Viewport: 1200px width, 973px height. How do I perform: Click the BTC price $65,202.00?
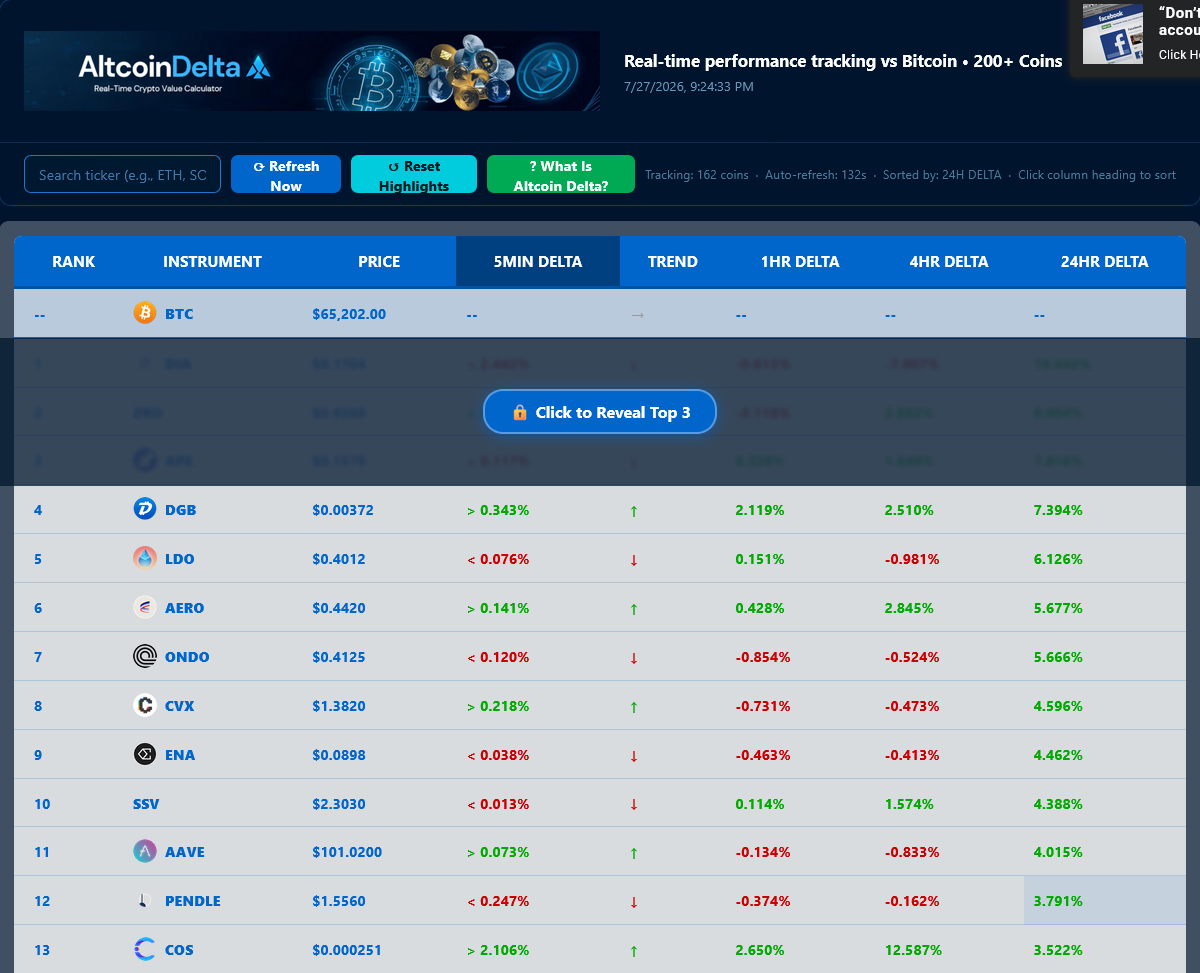point(349,314)
